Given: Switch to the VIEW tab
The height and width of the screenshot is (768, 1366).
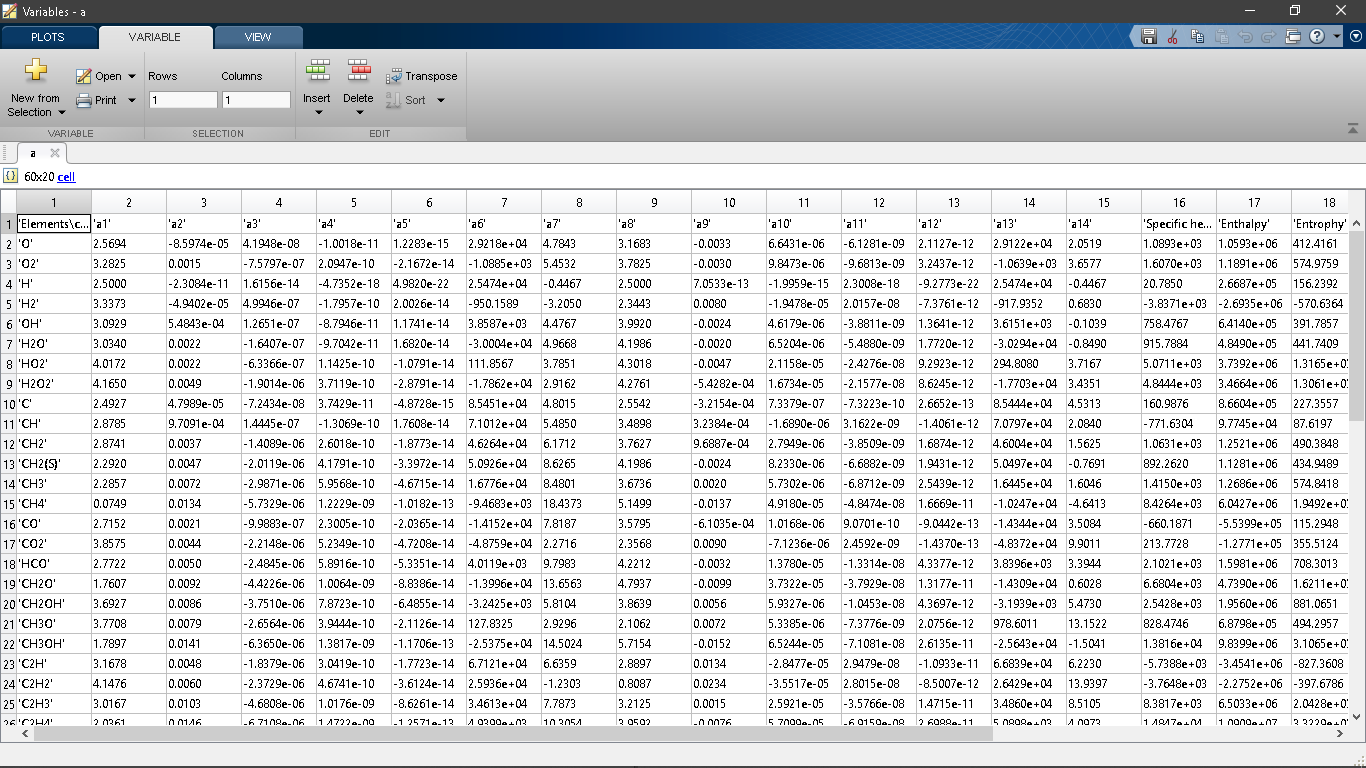Looking at the screenshot, I should pos(258,37).
